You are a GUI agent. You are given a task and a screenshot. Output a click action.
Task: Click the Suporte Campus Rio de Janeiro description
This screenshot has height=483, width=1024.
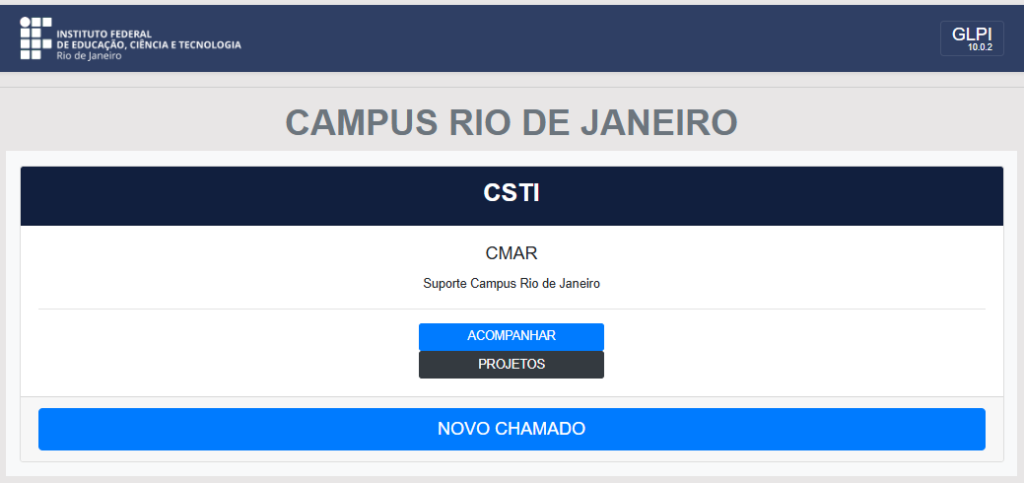511,283
